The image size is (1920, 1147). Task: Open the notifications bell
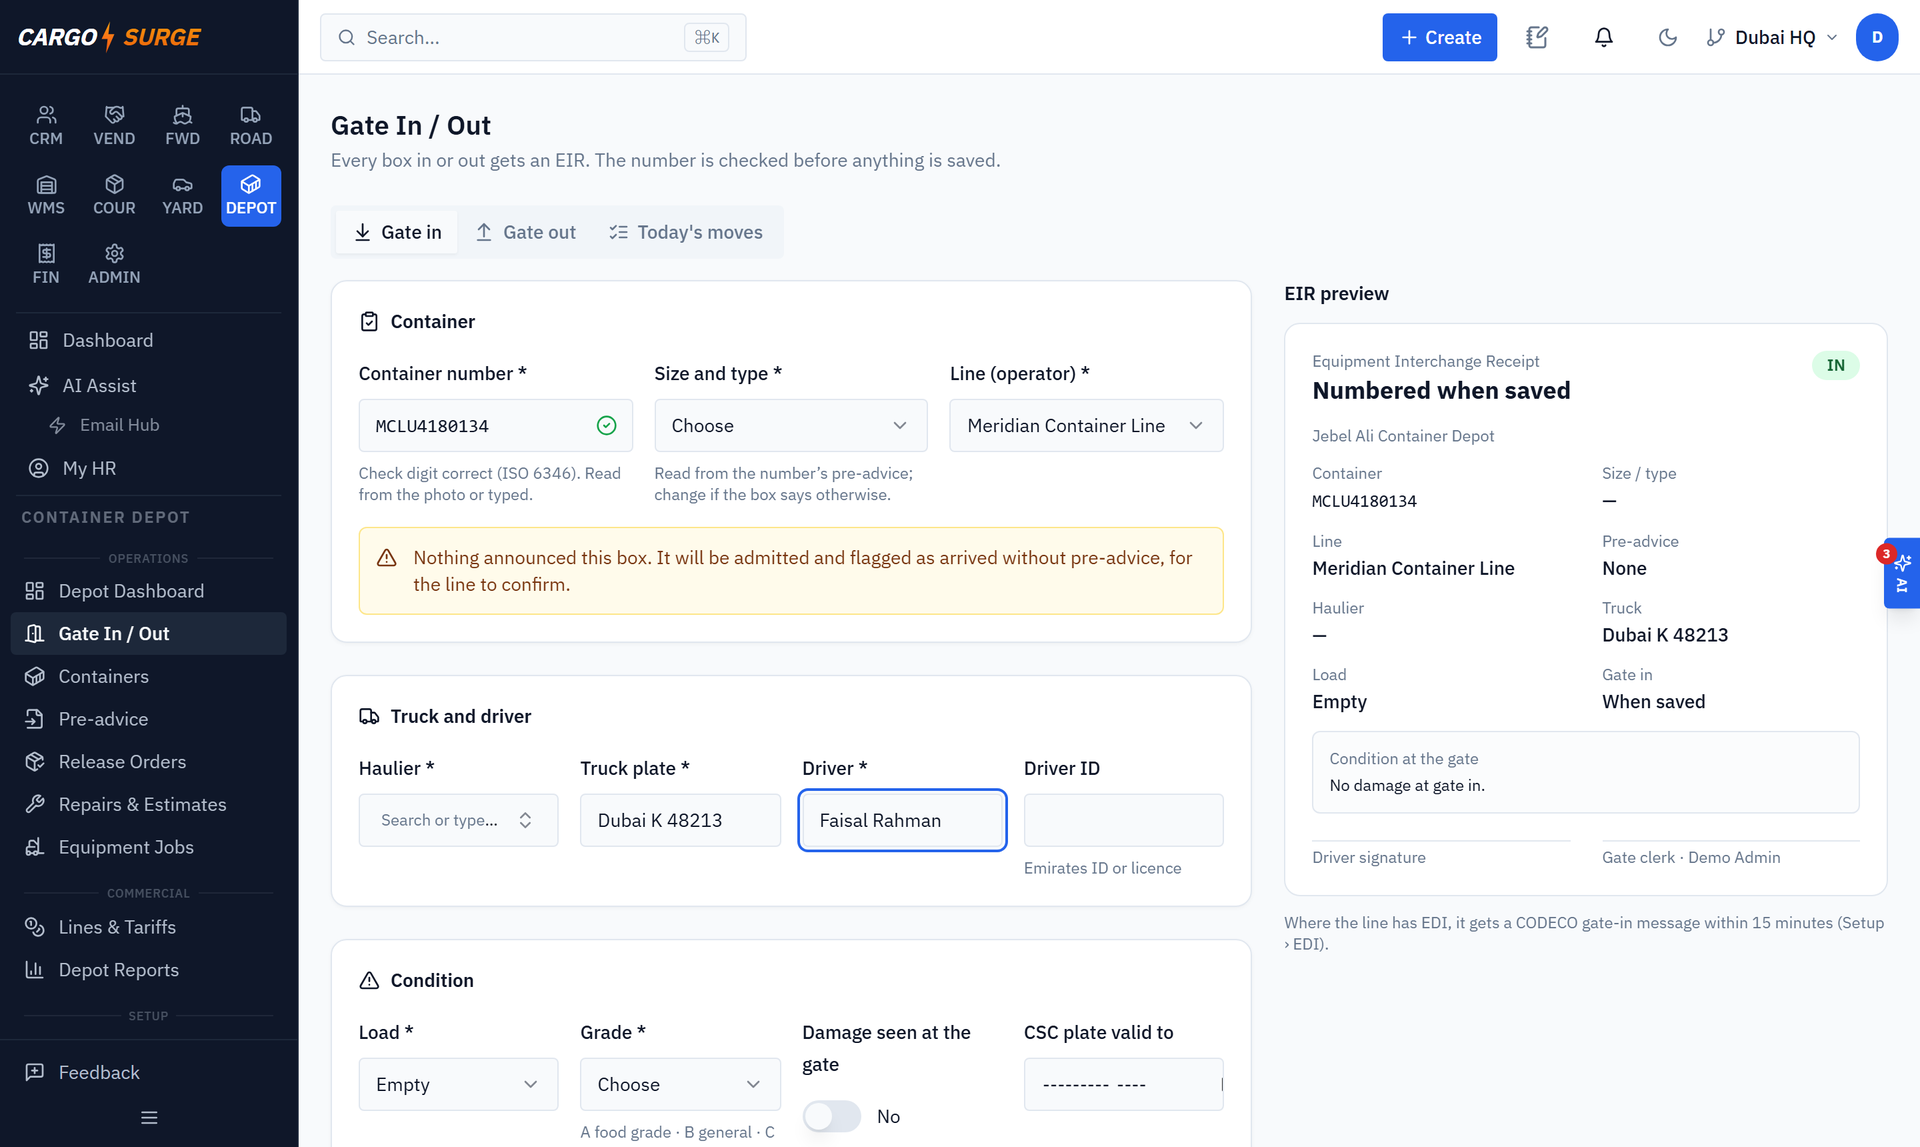pyautogui.click(x=1603, y=37)
